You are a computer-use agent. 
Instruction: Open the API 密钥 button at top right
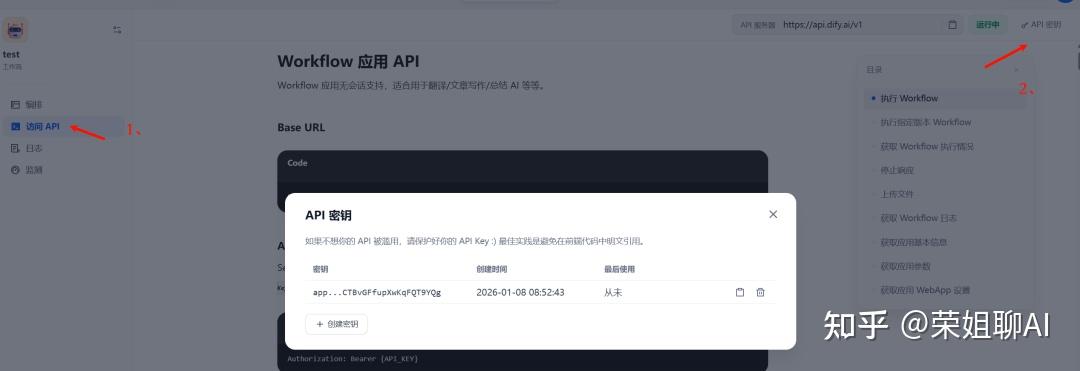click(1041, 25)
